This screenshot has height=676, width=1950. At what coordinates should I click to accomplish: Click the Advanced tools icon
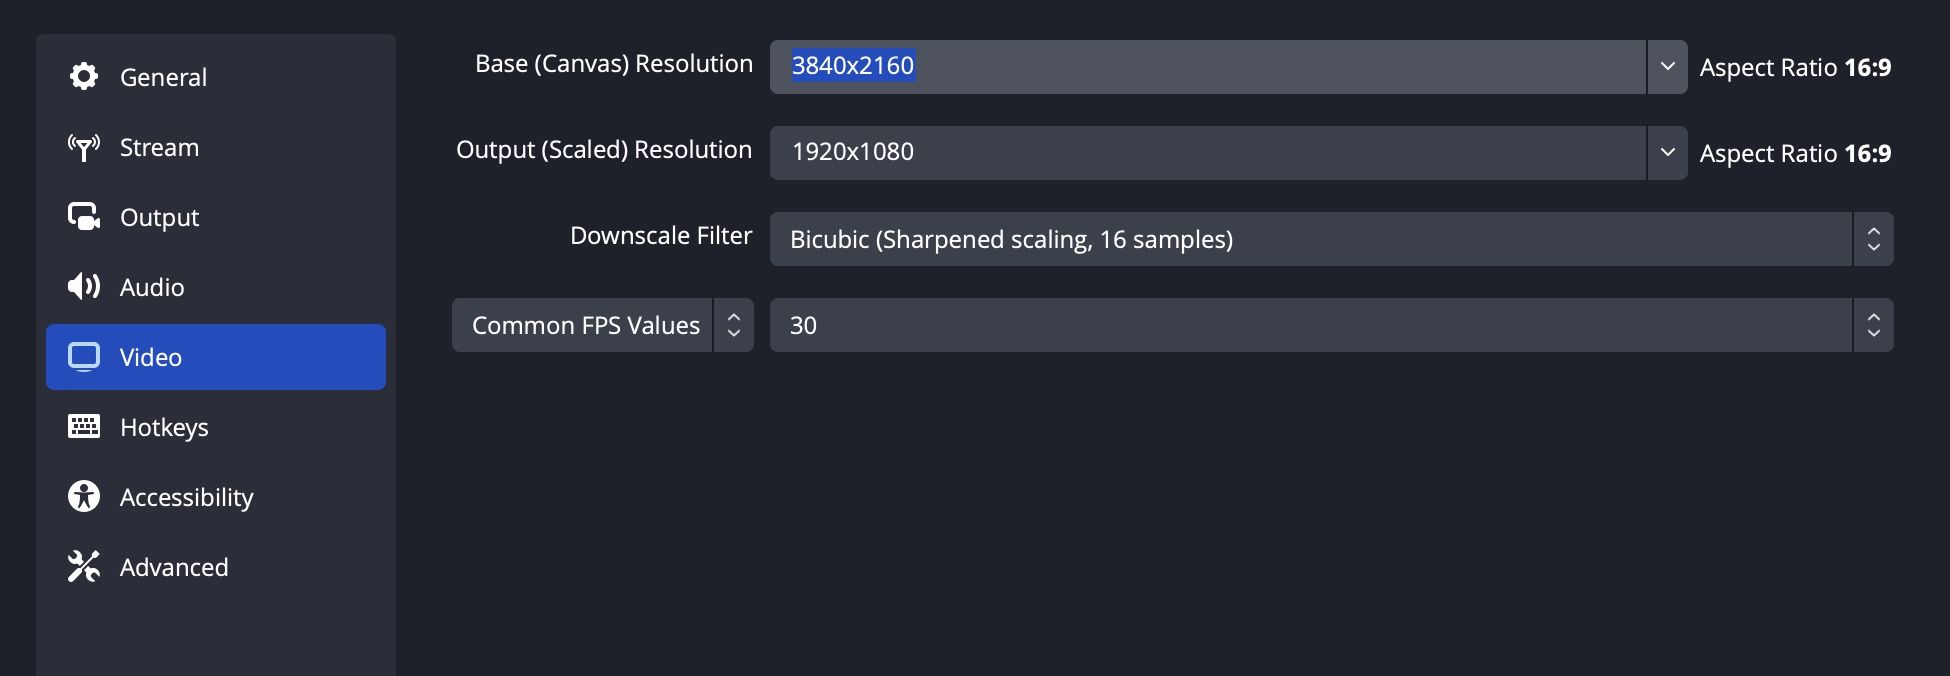click(x=84, y=567)
